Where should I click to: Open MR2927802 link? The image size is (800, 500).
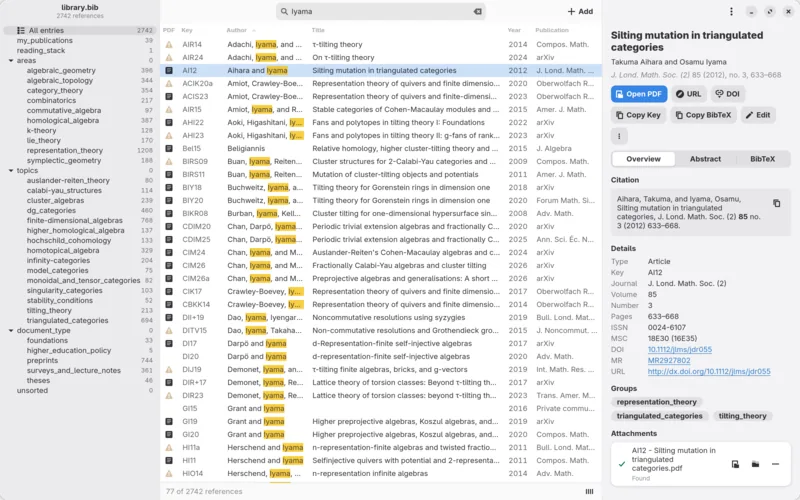point(669,360)
